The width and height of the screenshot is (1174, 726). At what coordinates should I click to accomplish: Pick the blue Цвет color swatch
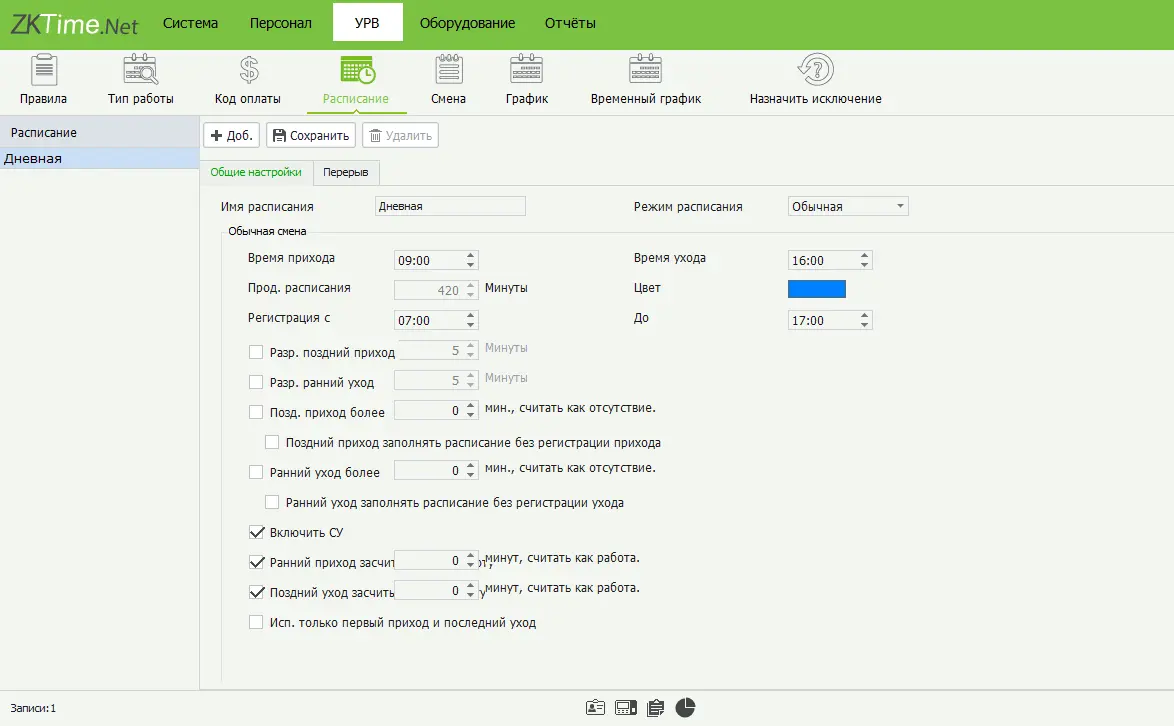pos(816,289)
